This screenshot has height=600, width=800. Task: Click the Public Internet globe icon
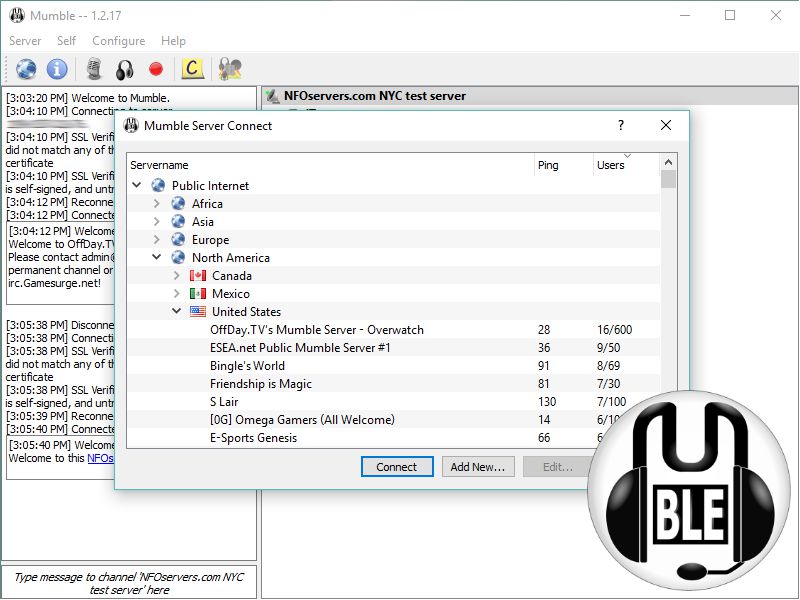(158, 186)
